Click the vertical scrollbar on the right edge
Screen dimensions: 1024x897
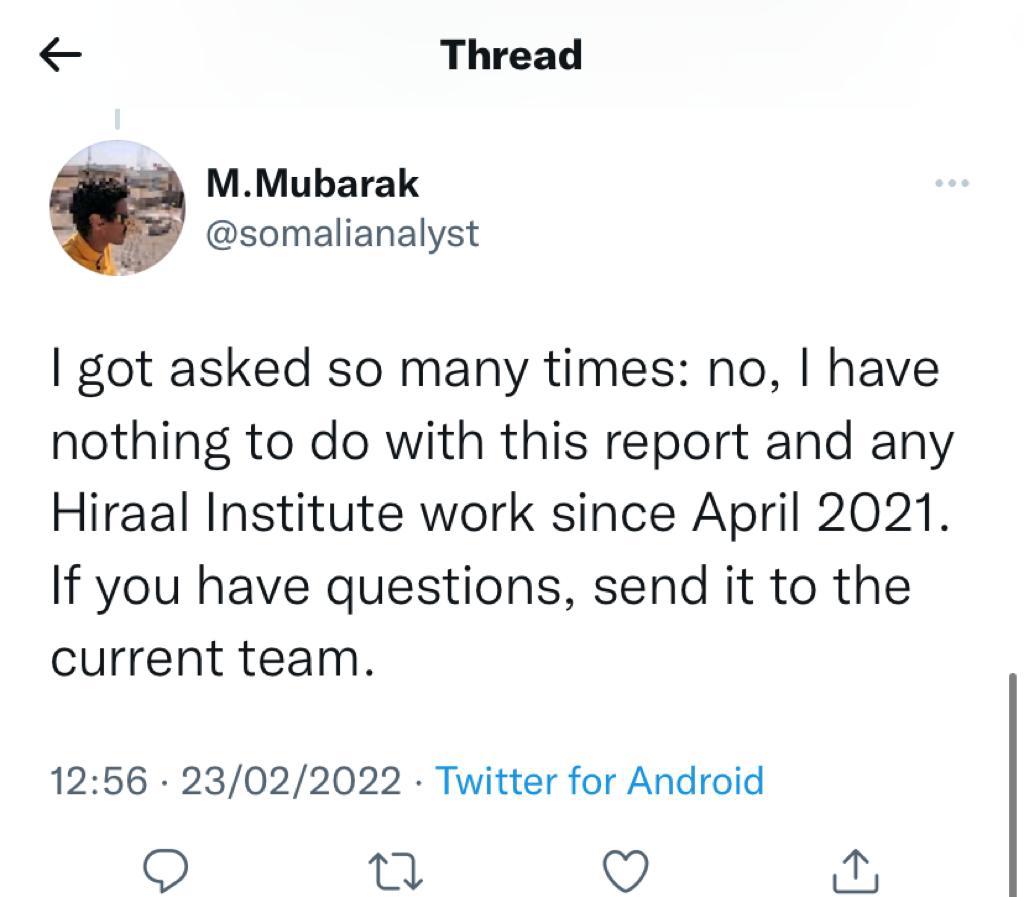[x=1013, y=760]
